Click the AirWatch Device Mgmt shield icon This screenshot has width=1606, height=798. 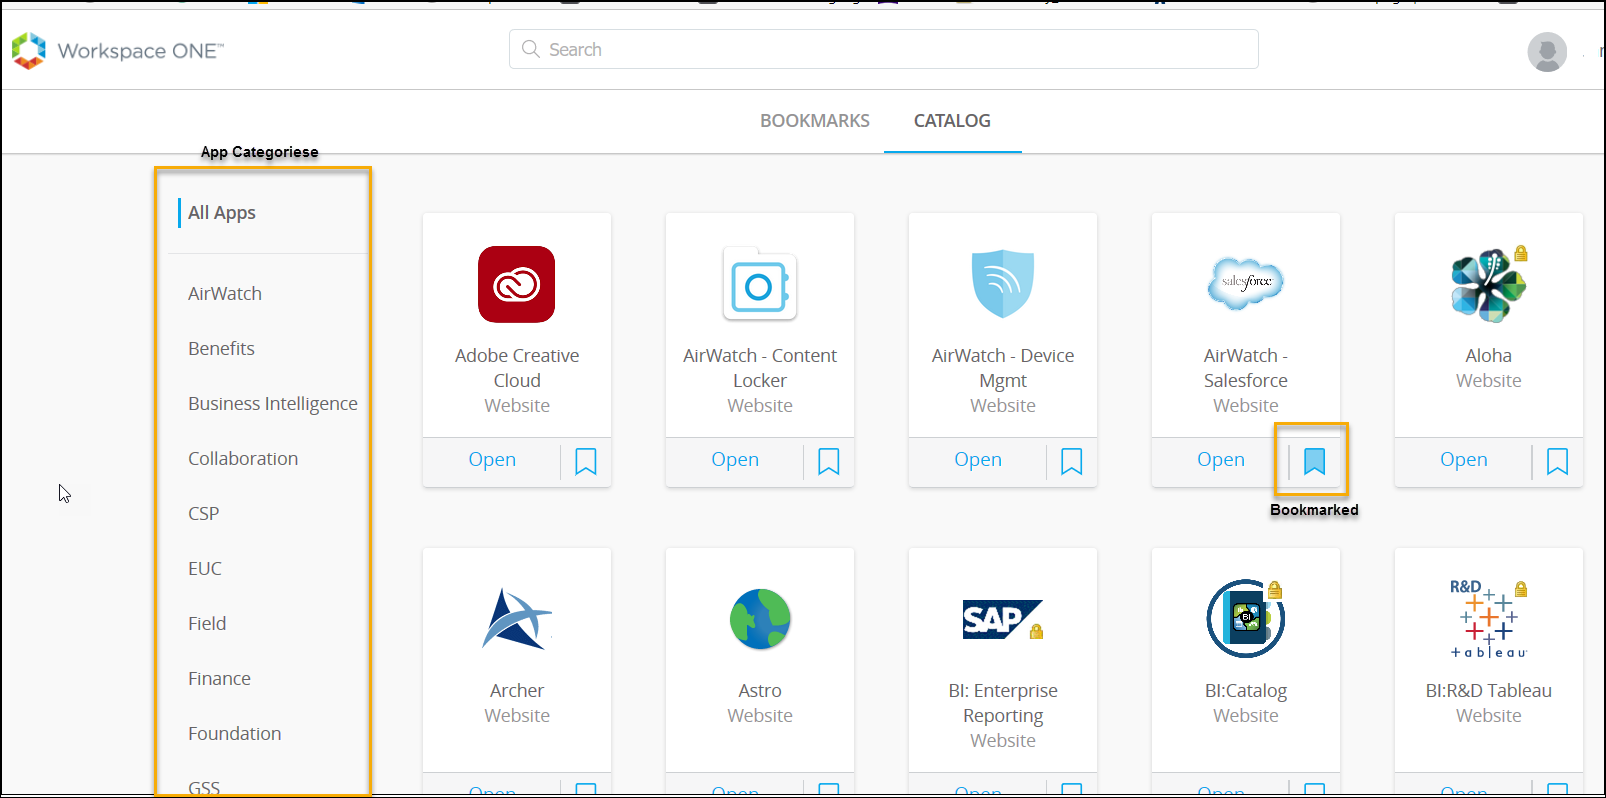[1002, 284]
